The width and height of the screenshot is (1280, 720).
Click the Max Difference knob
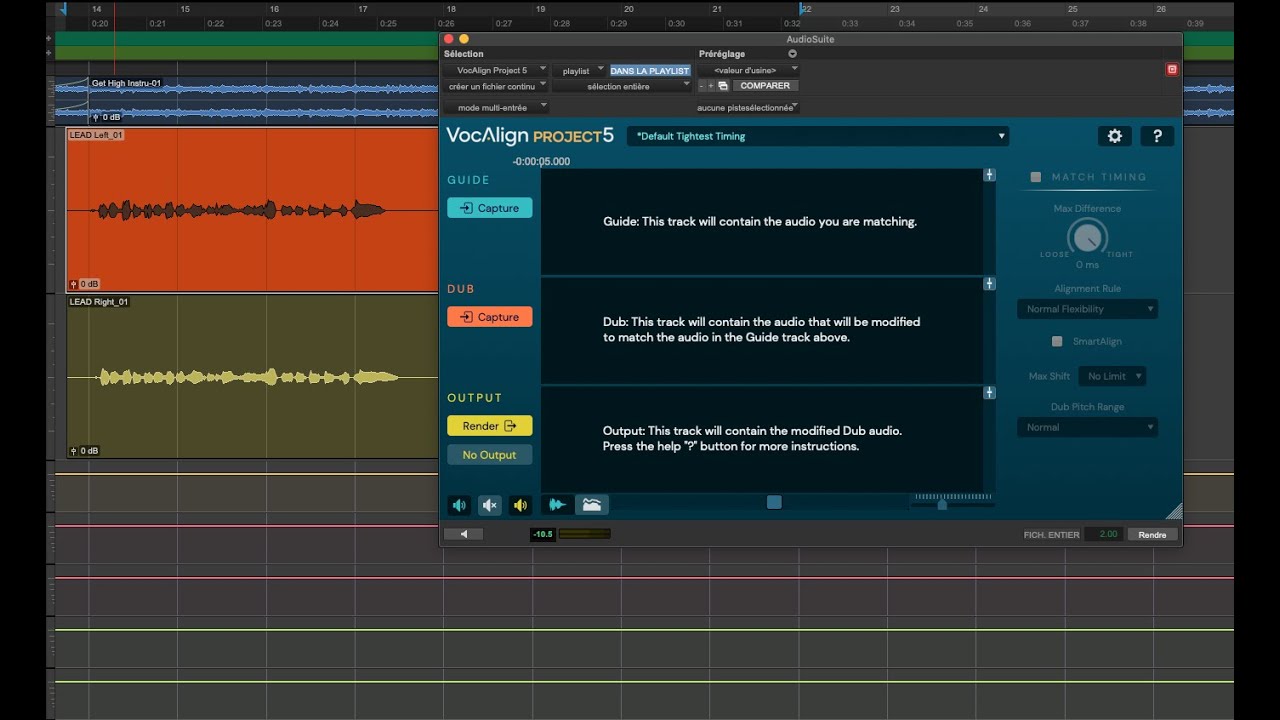[x=1087, y=237]
